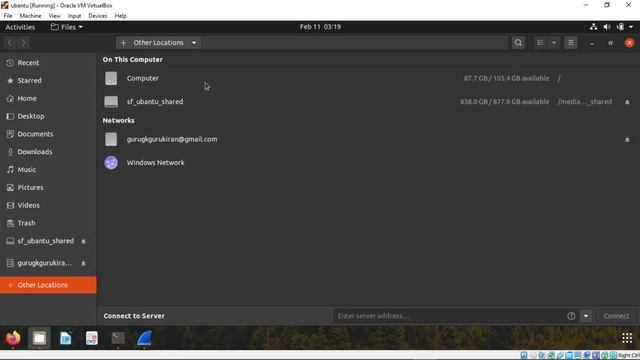Select Other Locations in sidebar
The width and height of the screenshot is (640, 360).
pos(48,285)
